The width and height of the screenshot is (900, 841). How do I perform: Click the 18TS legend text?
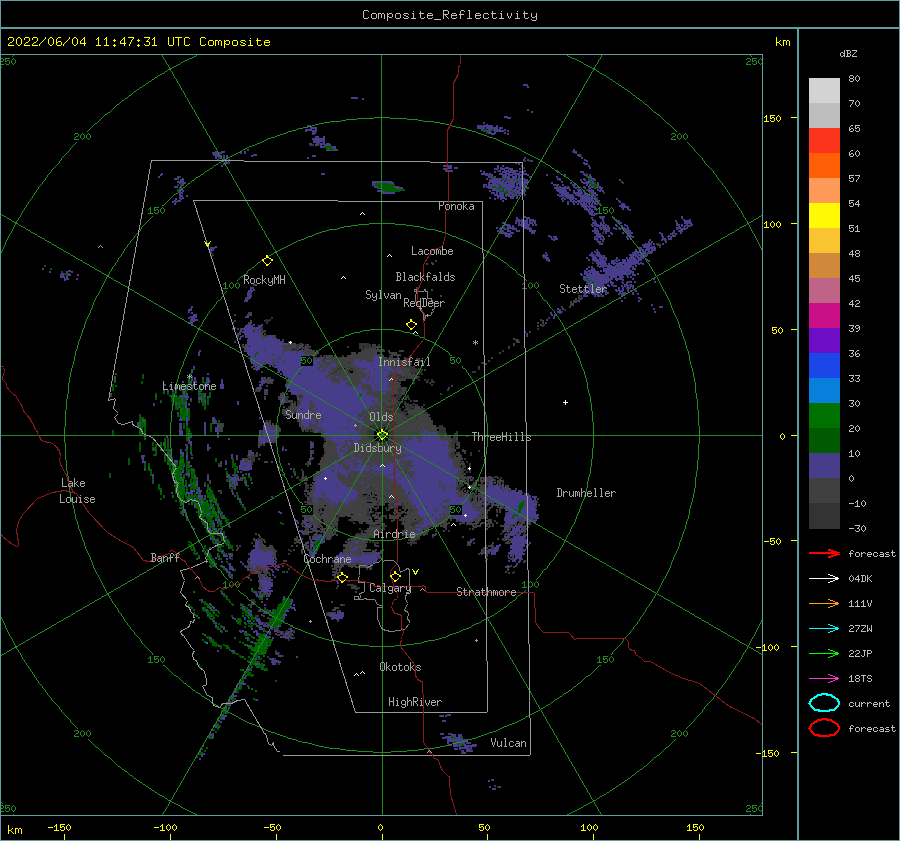click(x=860, y=679)
